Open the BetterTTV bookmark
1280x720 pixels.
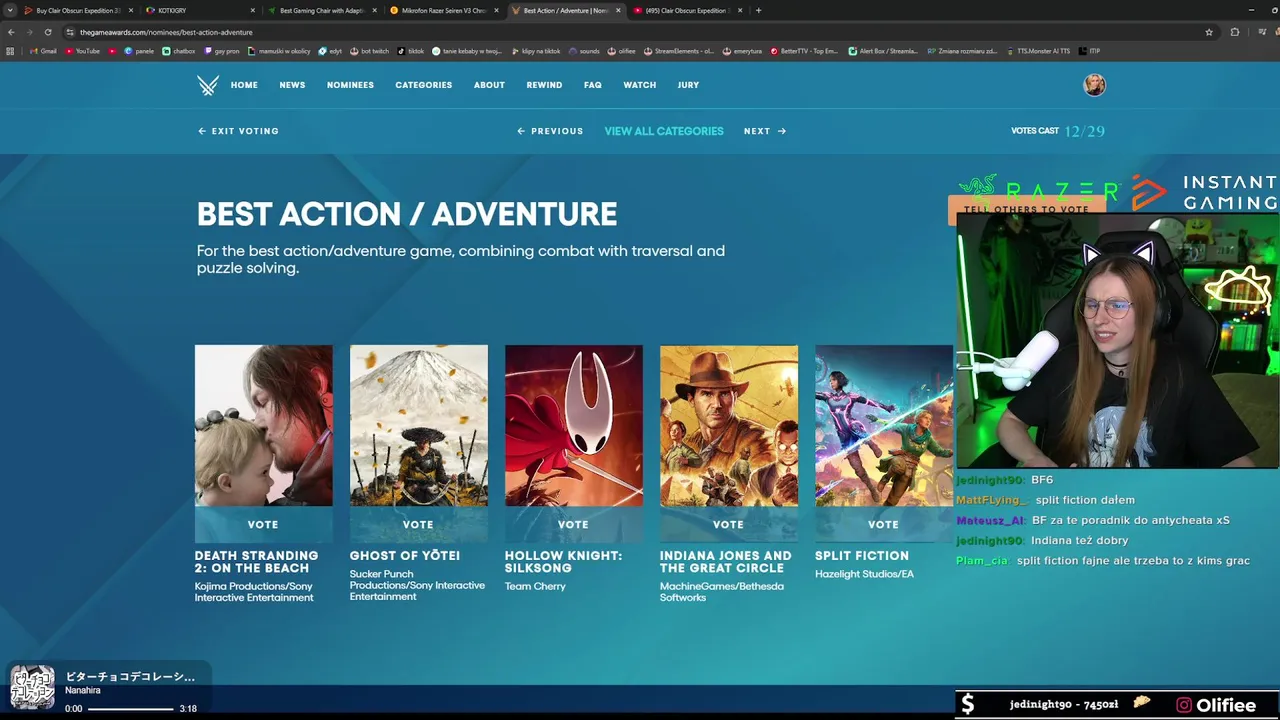pos(805,51)
